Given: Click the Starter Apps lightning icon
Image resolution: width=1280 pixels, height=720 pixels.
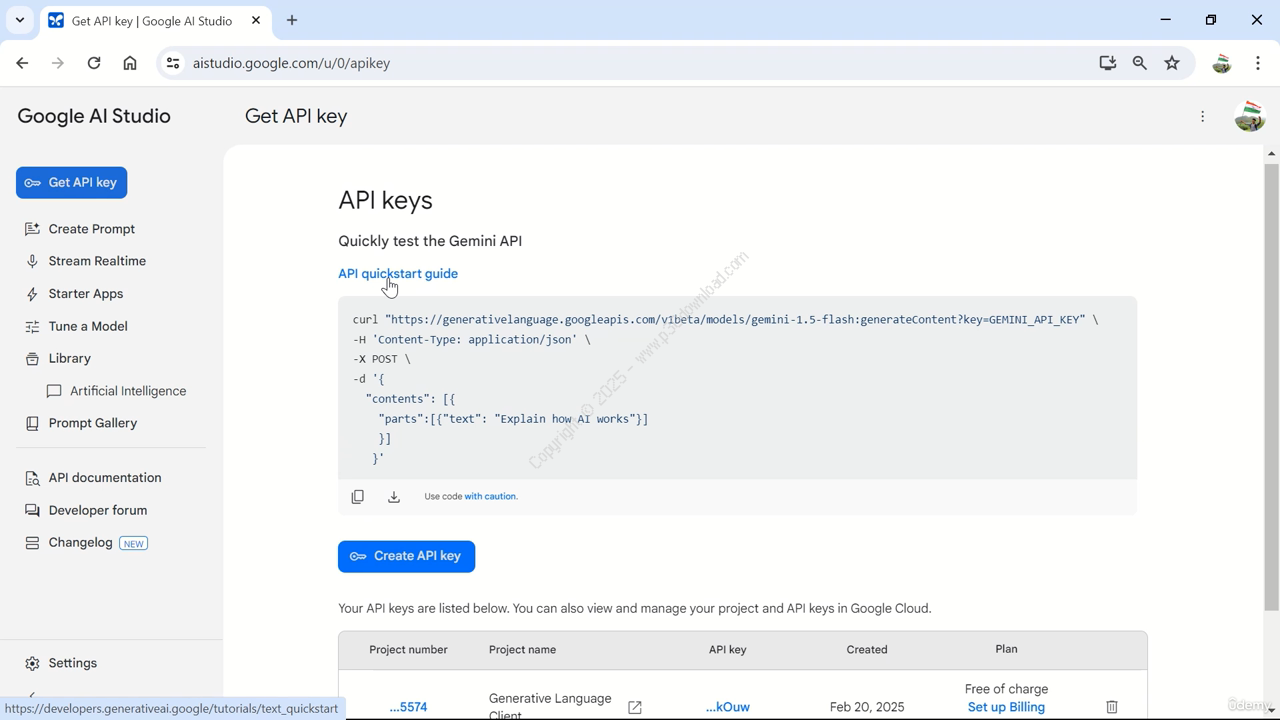Looking at the screenshot, I should (x=32, y=294).
